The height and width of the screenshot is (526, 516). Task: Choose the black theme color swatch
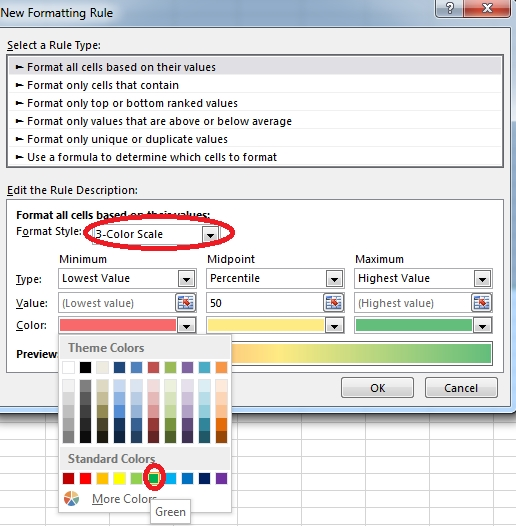86,367
